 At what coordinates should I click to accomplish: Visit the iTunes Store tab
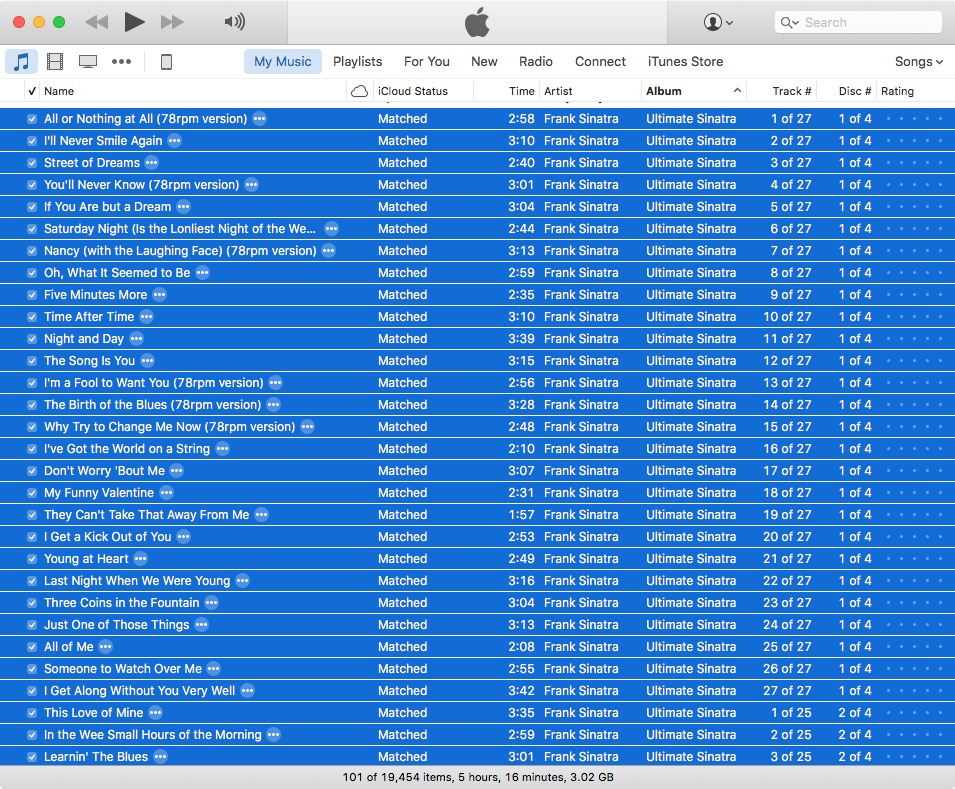685,62
